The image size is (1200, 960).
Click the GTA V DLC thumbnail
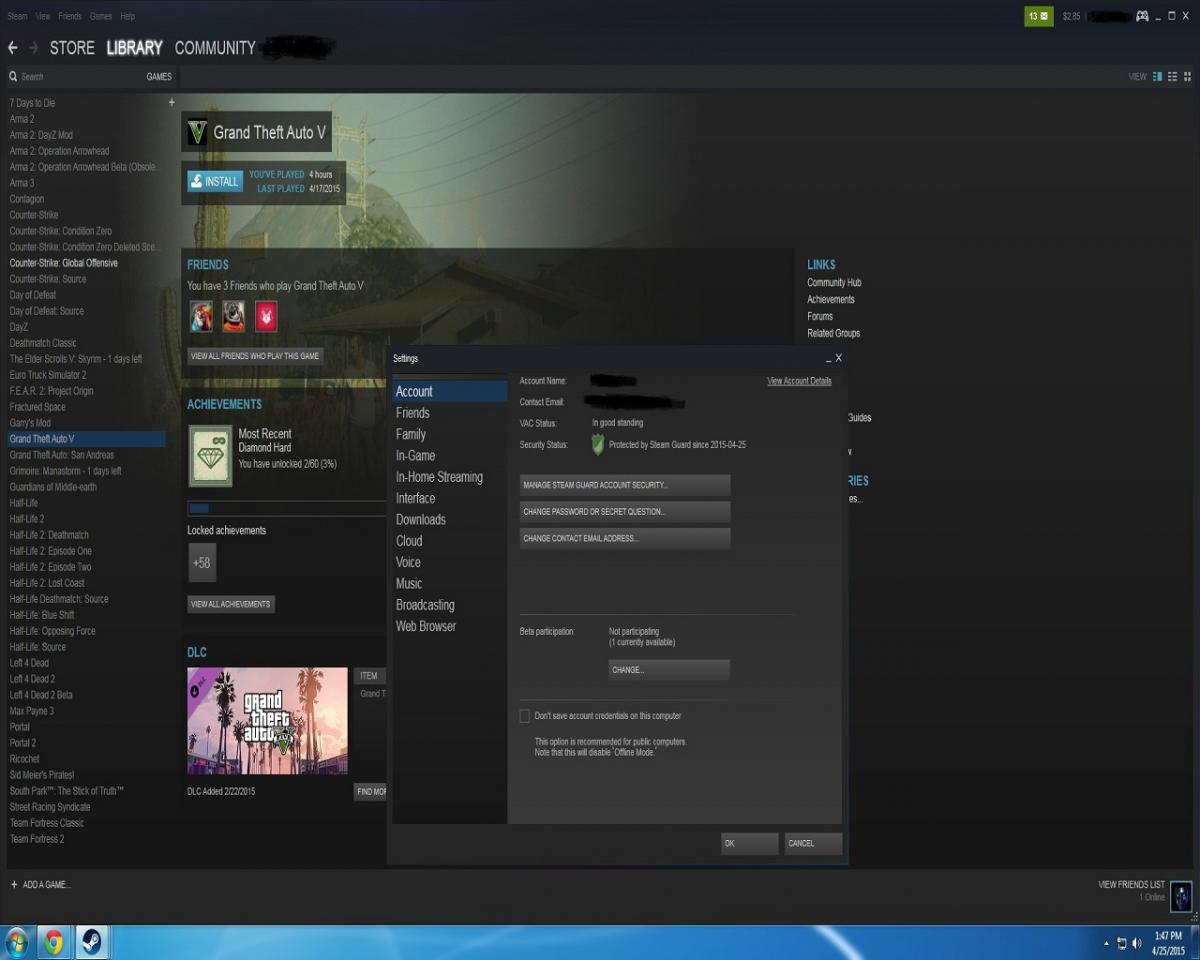tap(268, 721)
